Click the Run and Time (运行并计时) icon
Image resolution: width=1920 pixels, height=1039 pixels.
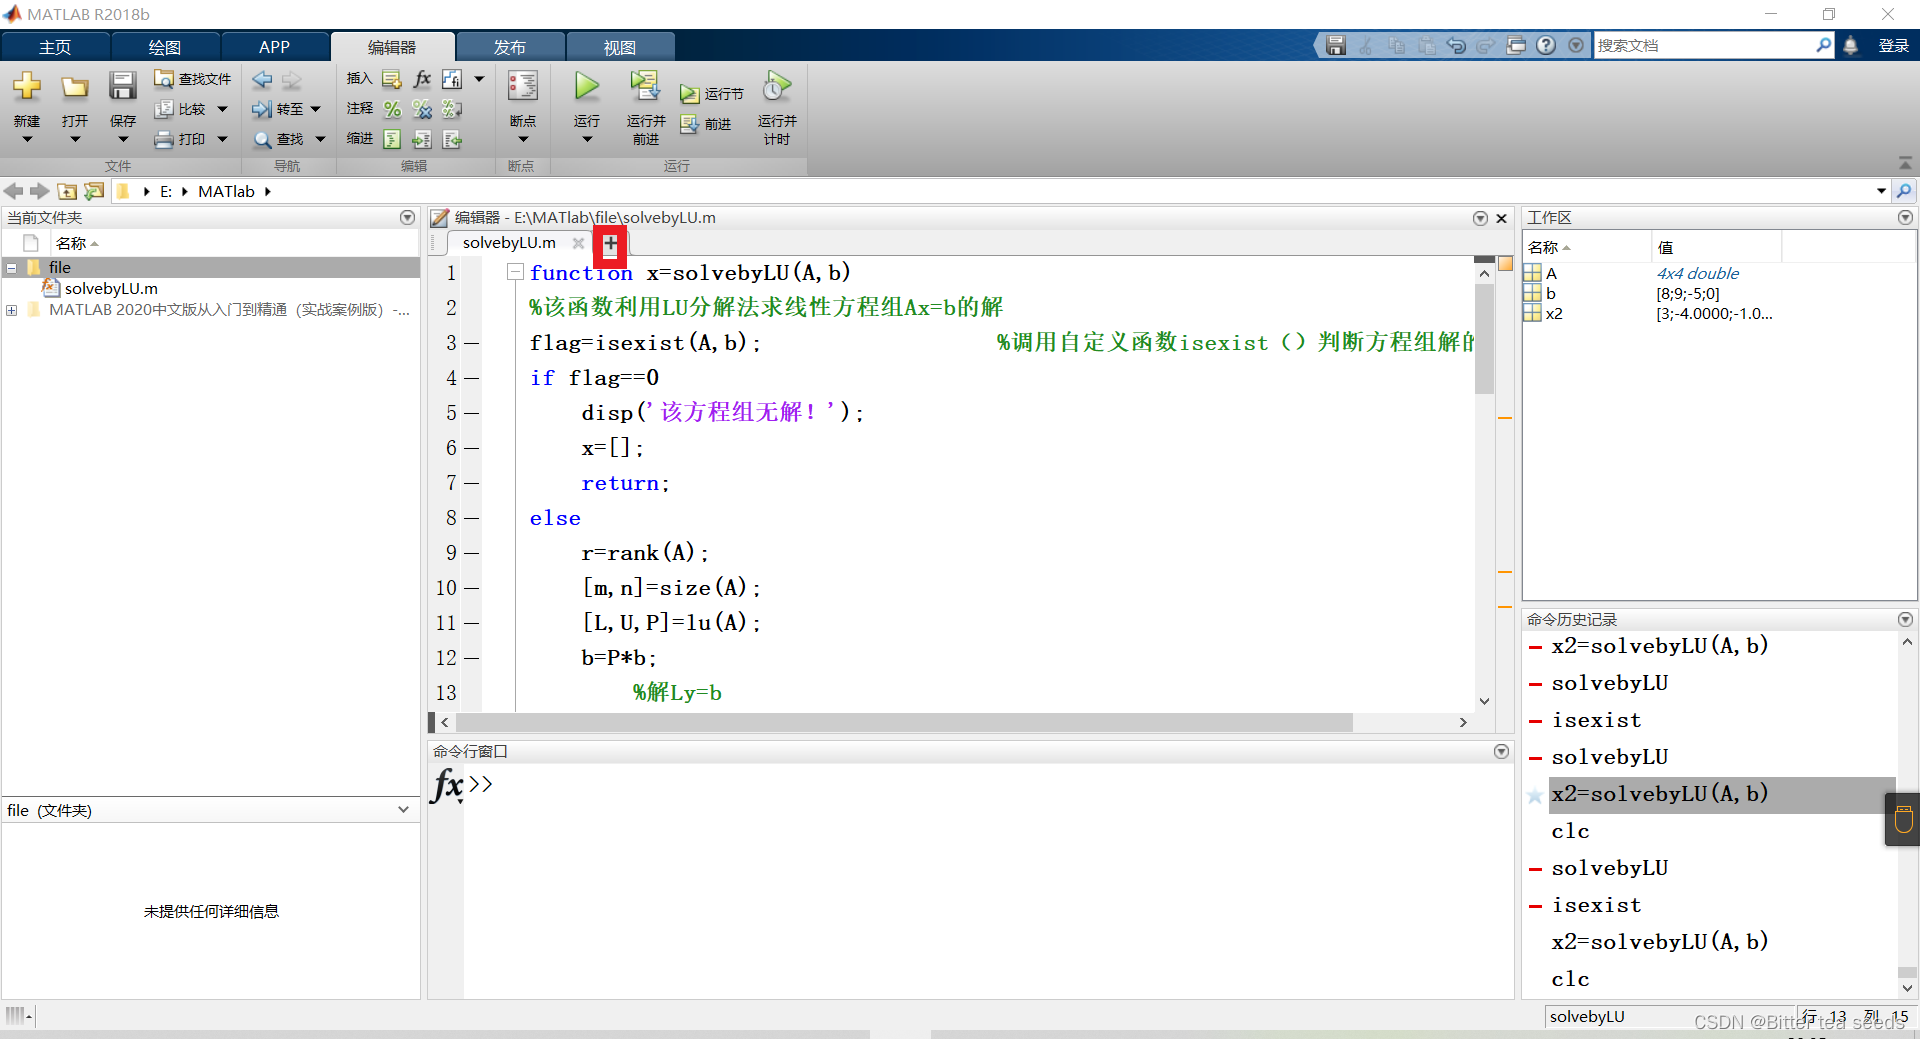[x=776, y=88]
